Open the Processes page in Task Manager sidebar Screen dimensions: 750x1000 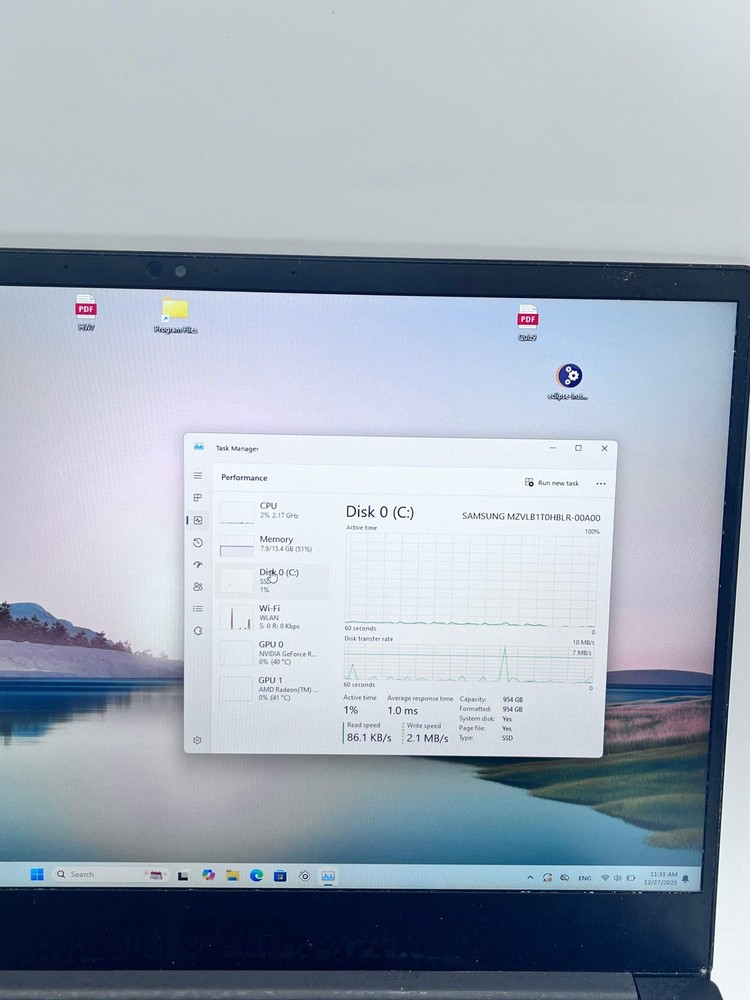click(198, 498)
